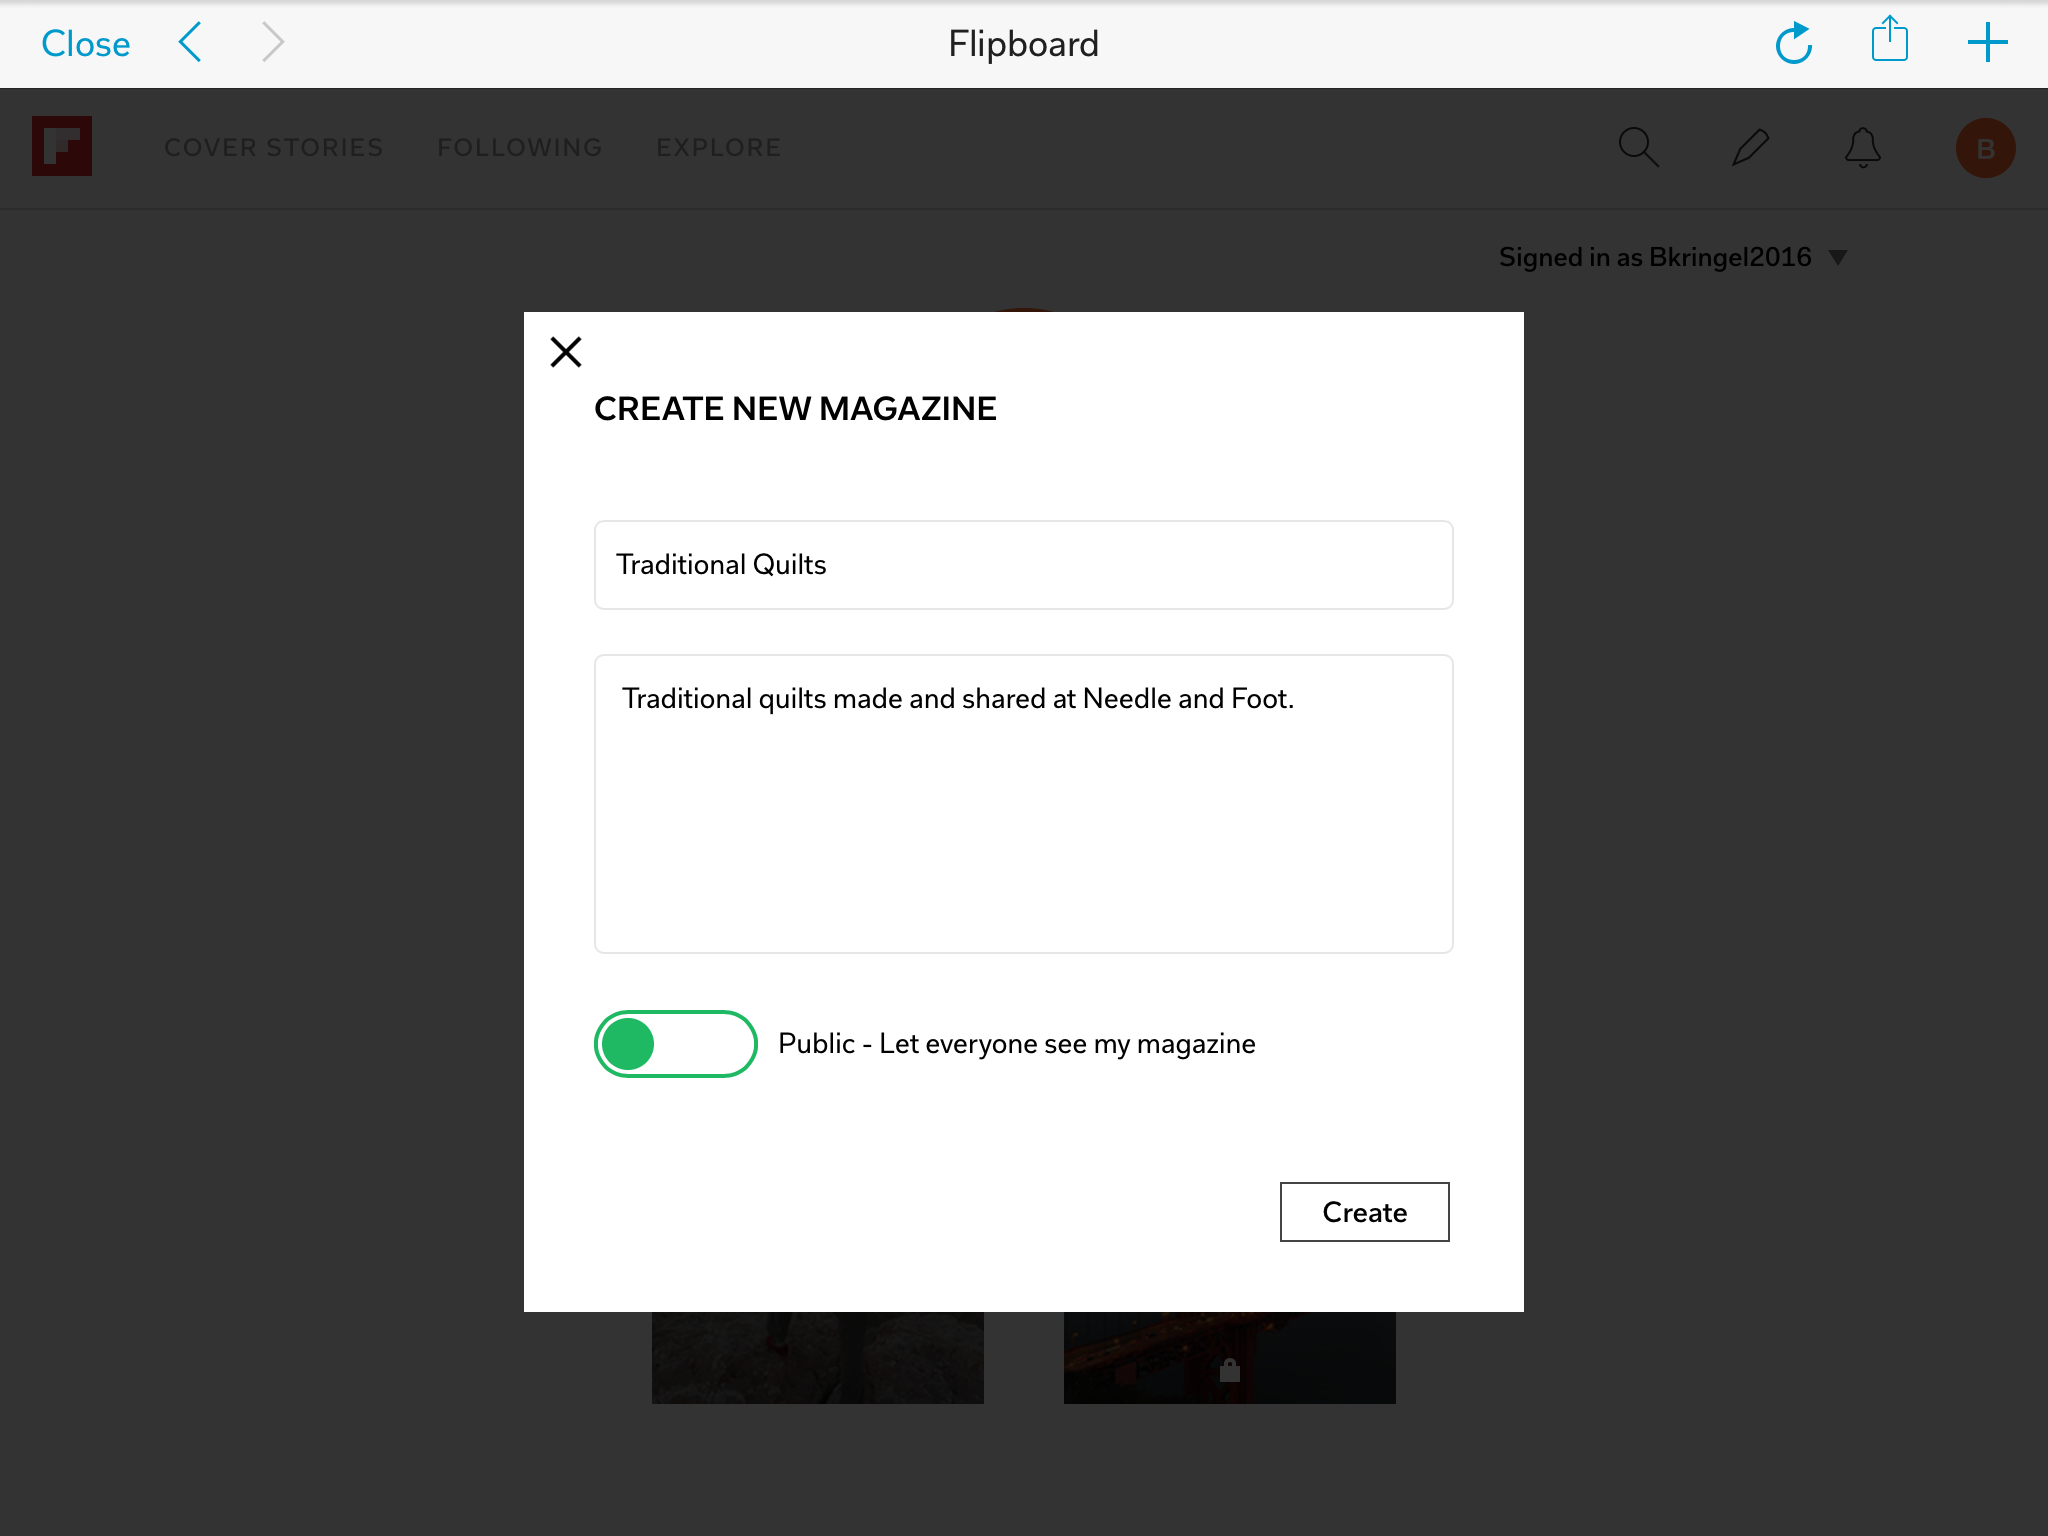This screenshot has height=1536, width=2048.
Task: Open profile avatar B
Action: 1985,148
